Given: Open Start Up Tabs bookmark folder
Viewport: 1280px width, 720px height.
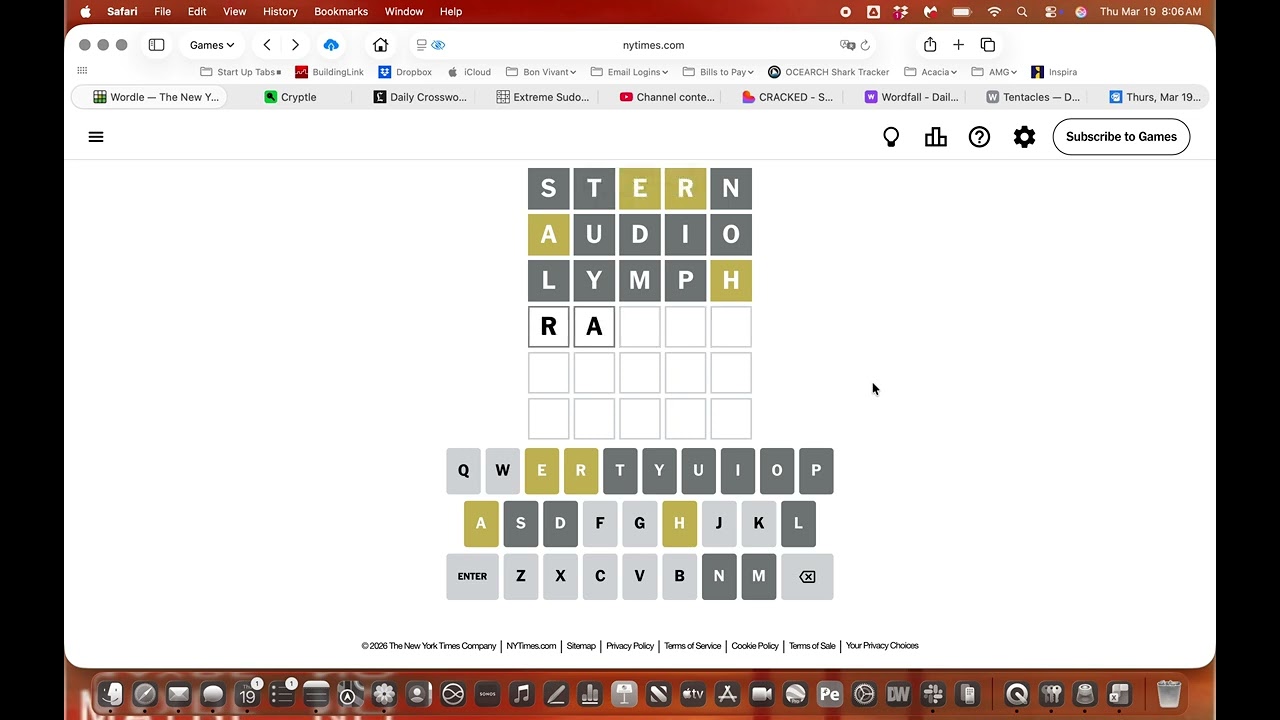Looking at the screenshot, I should click(x=240, y=72).
